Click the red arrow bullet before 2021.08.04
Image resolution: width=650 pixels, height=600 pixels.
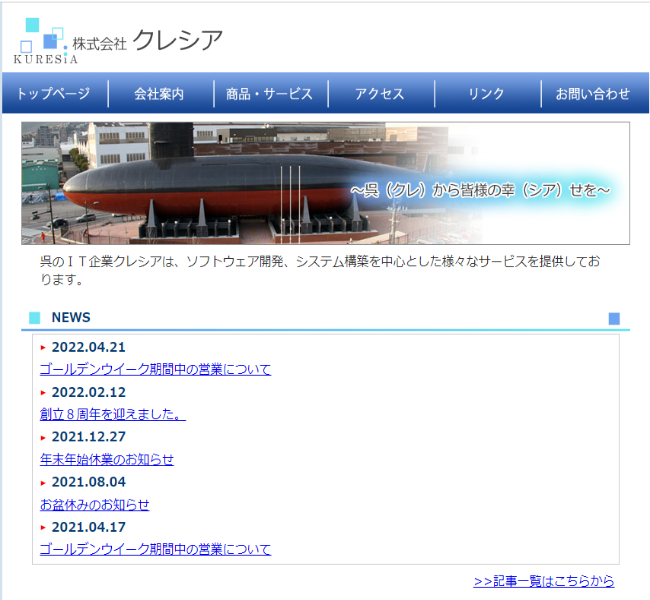[43, 483]
